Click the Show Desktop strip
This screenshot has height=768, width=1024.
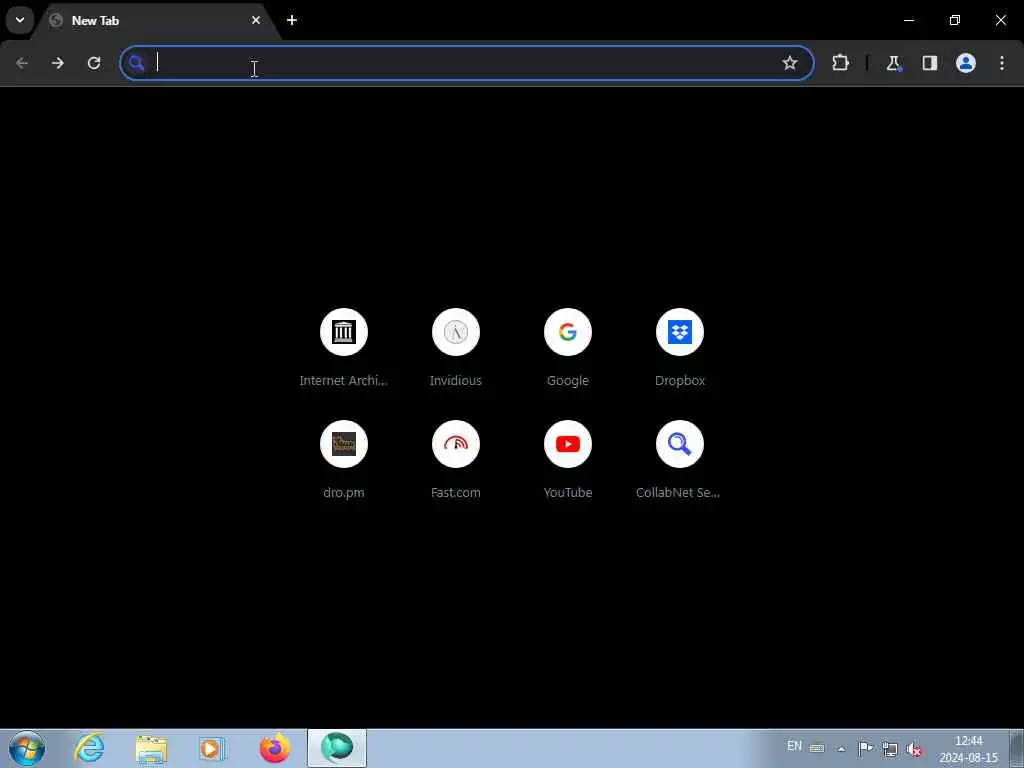1017,748
